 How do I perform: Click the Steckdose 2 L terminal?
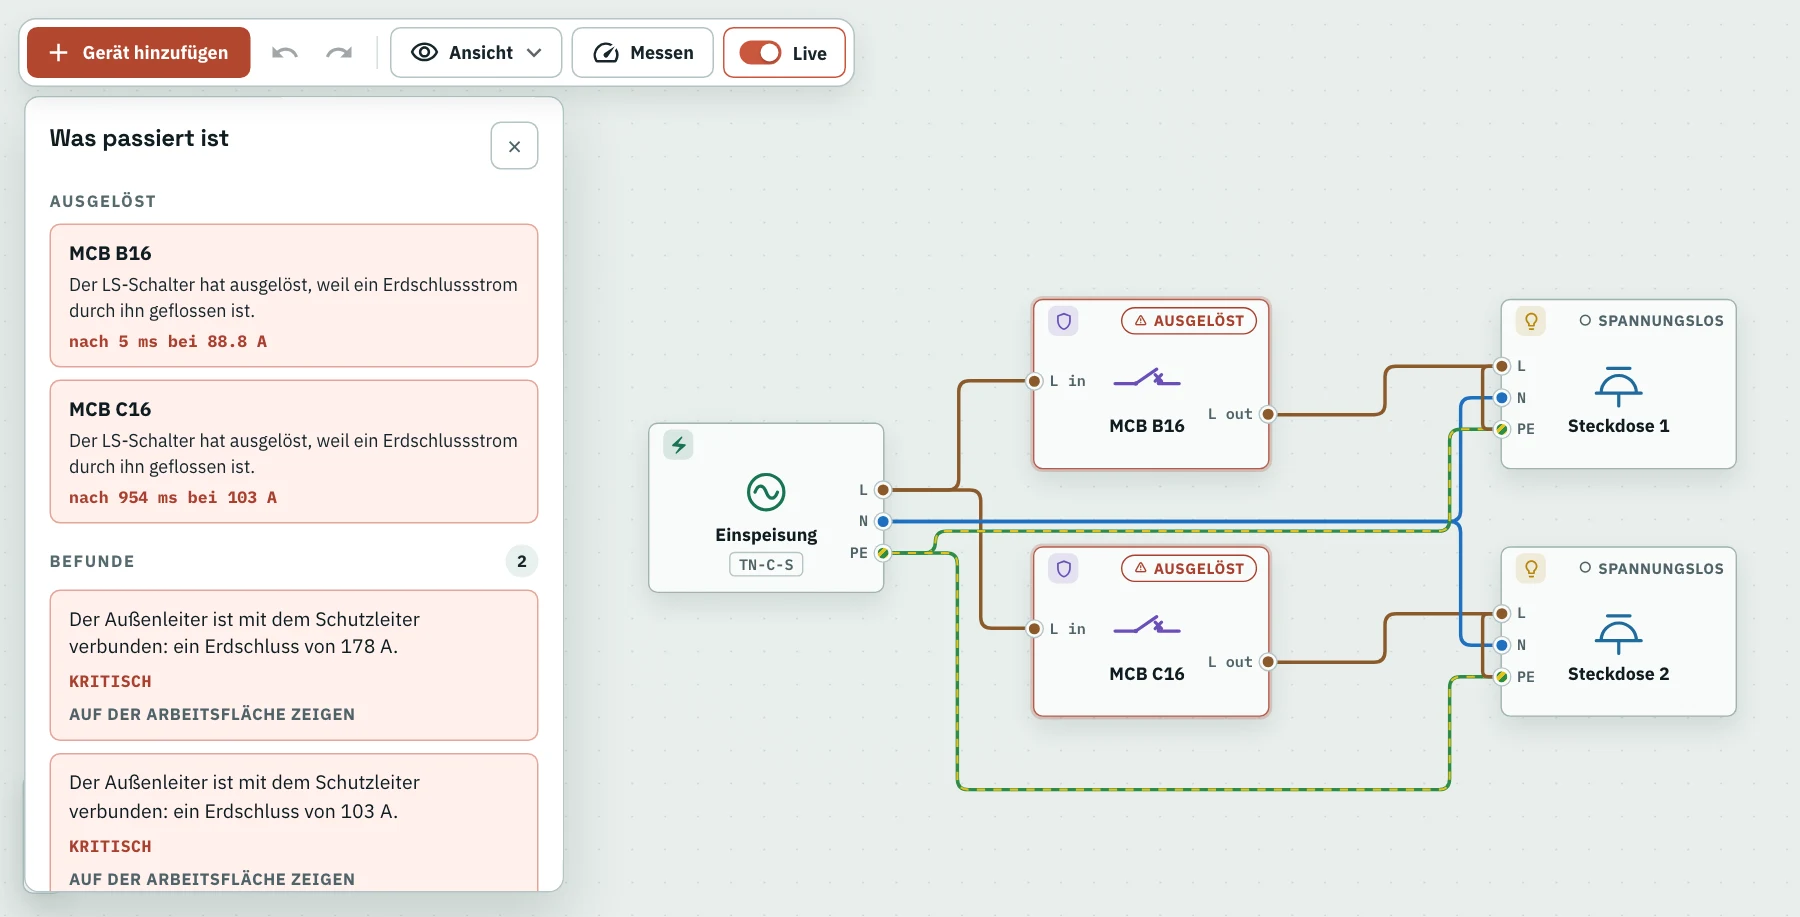(x=1502, y=613)
